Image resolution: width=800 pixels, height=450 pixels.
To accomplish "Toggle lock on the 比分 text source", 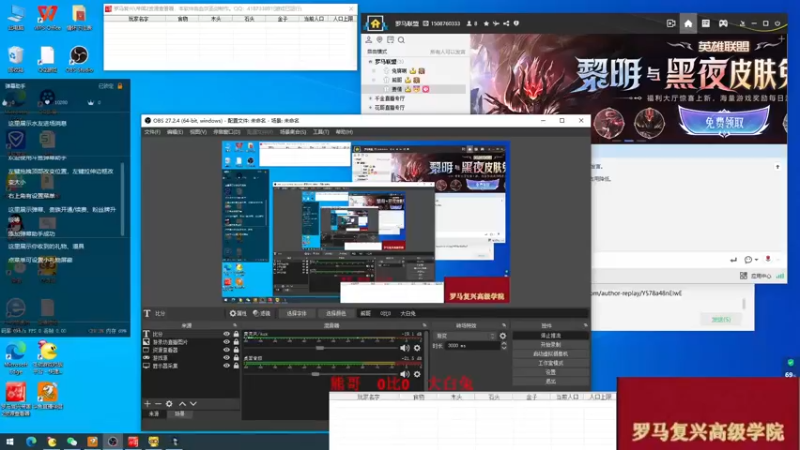I will click(236, 334).
